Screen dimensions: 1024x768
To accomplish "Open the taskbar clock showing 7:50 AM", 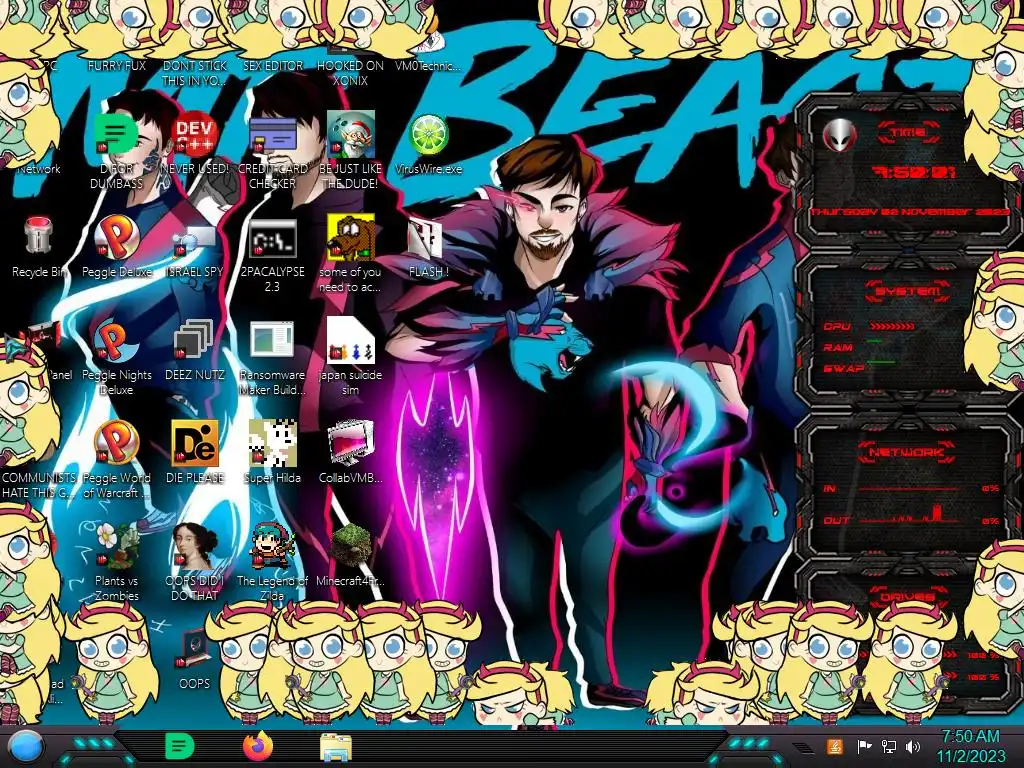I will [x=970, y=746].
